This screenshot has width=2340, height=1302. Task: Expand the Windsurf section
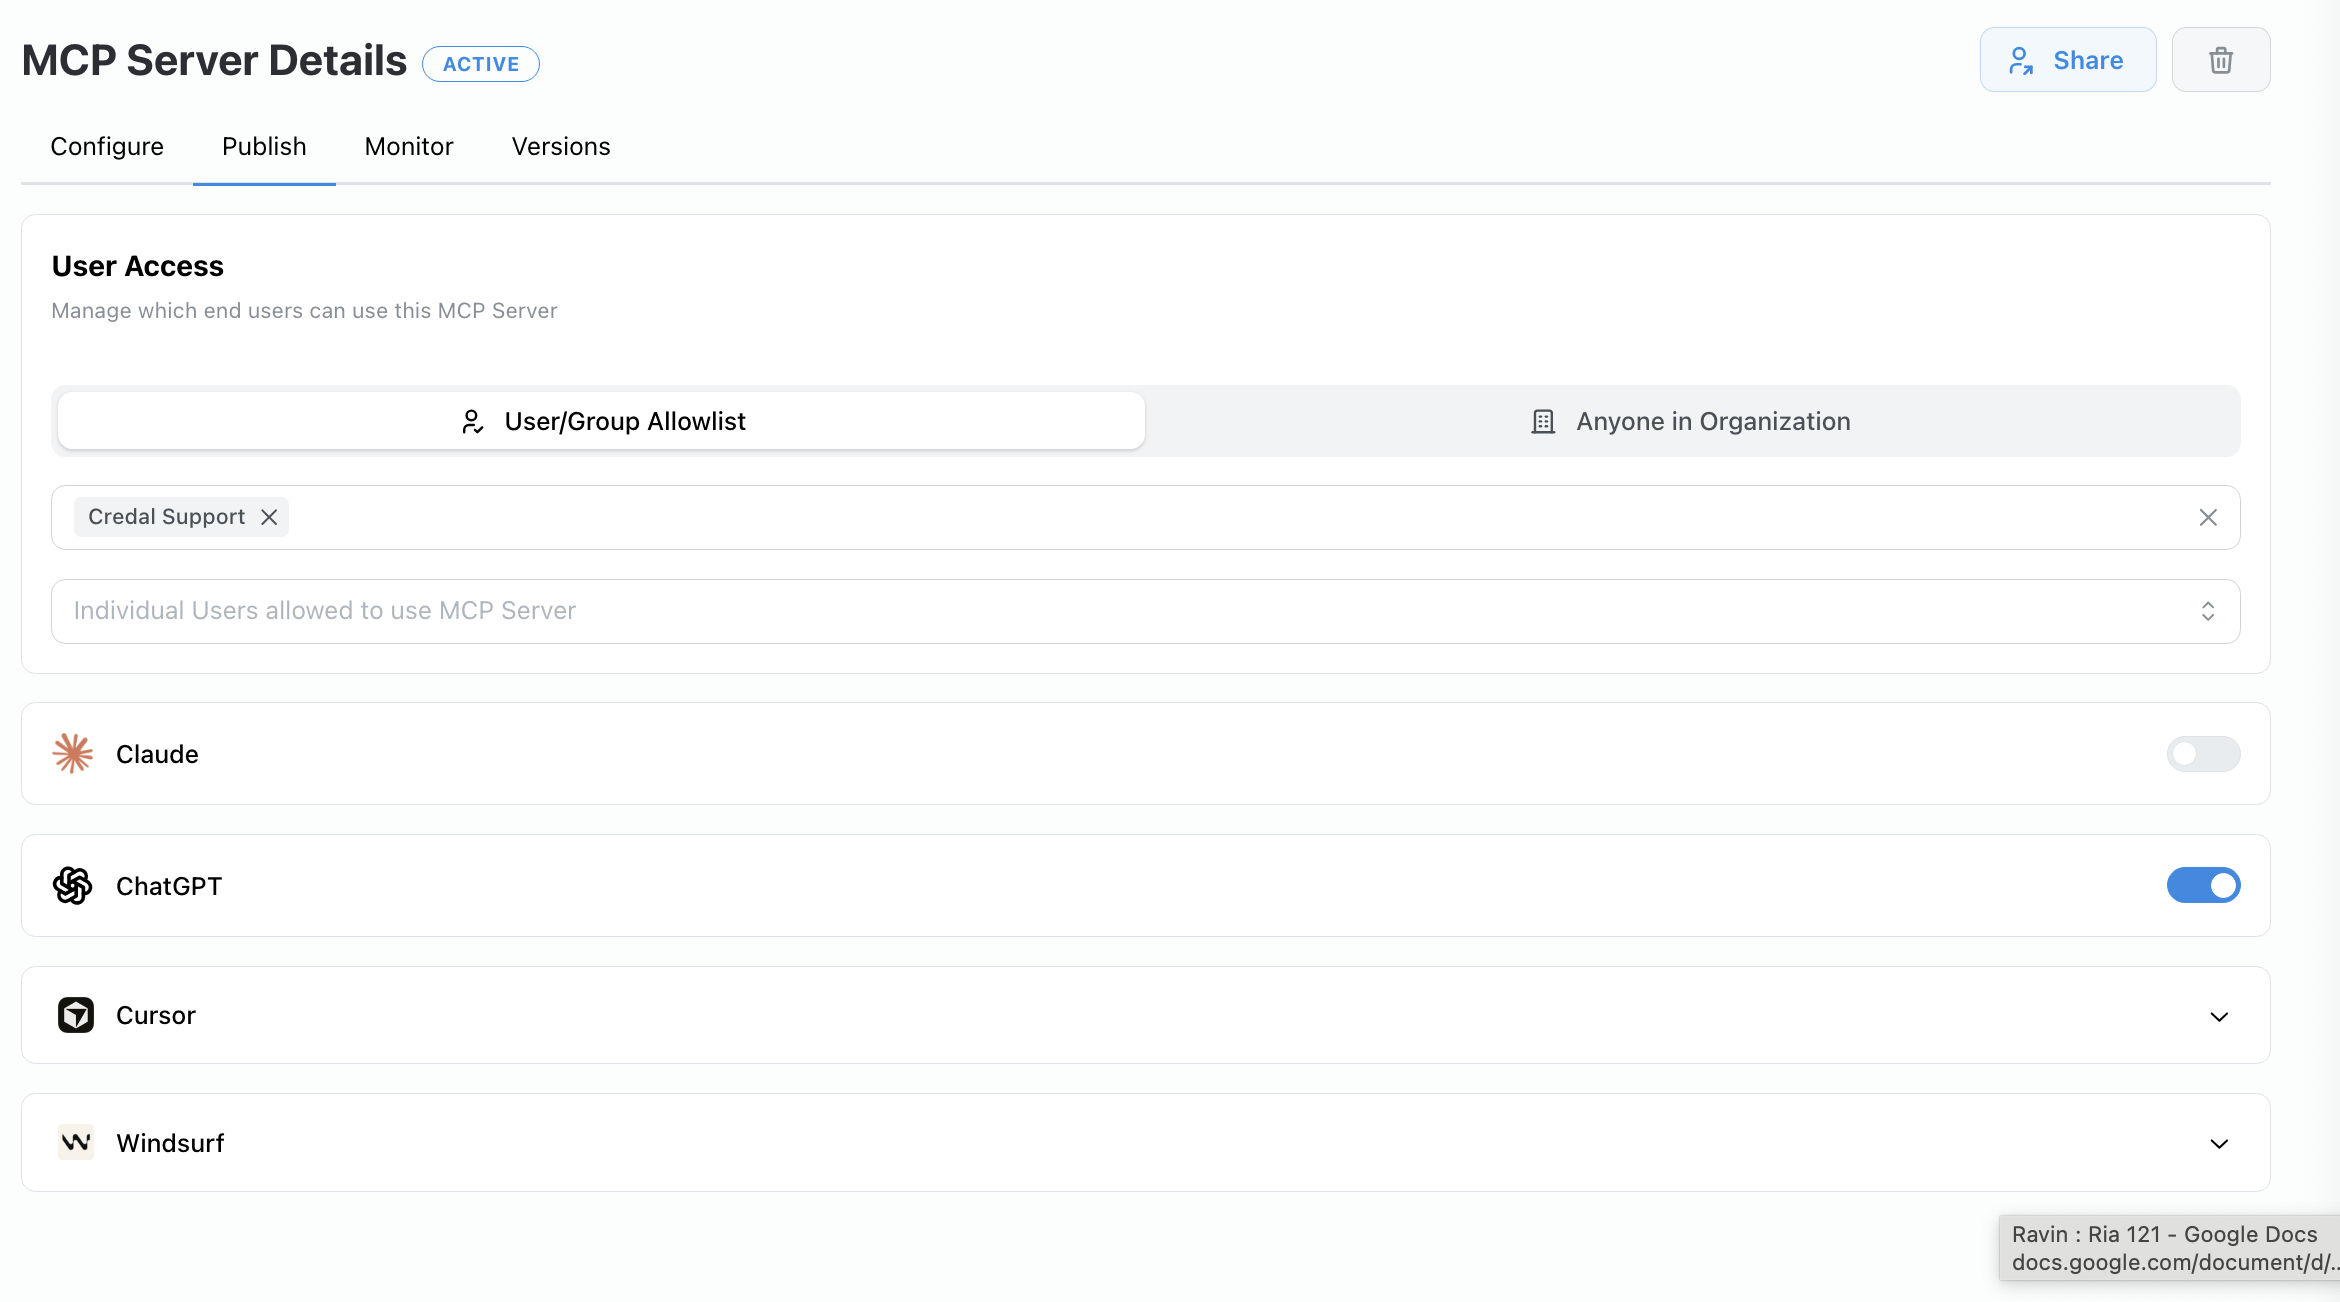click(2220, 1143)
